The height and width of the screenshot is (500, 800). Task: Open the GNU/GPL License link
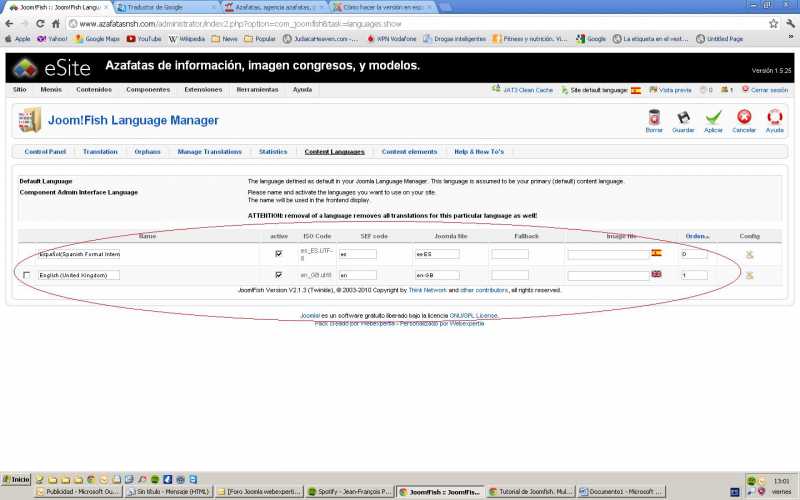(473, 316)
